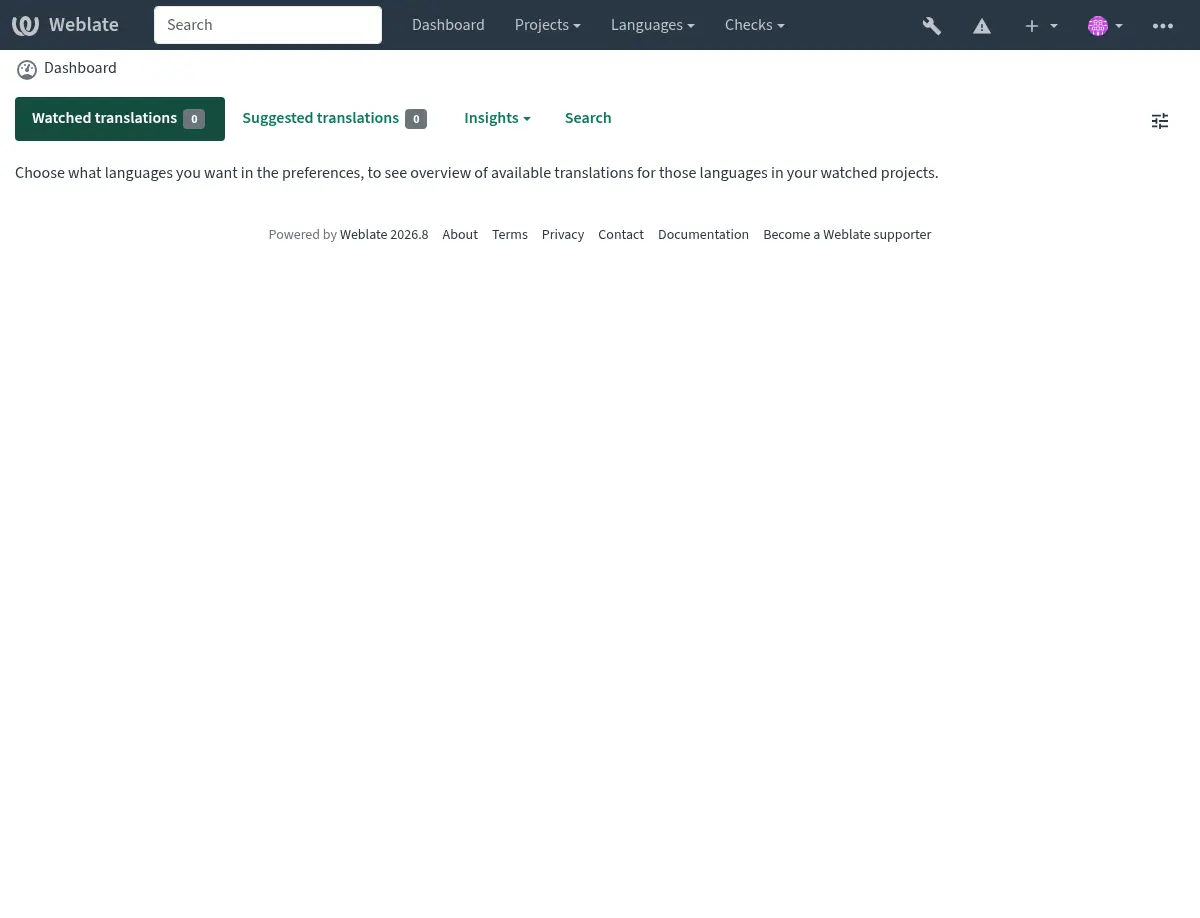The height and width of the screenshot is (918, 1200).
Task: Click the Dashboard breadcrumb link
Action: [80, 68]
